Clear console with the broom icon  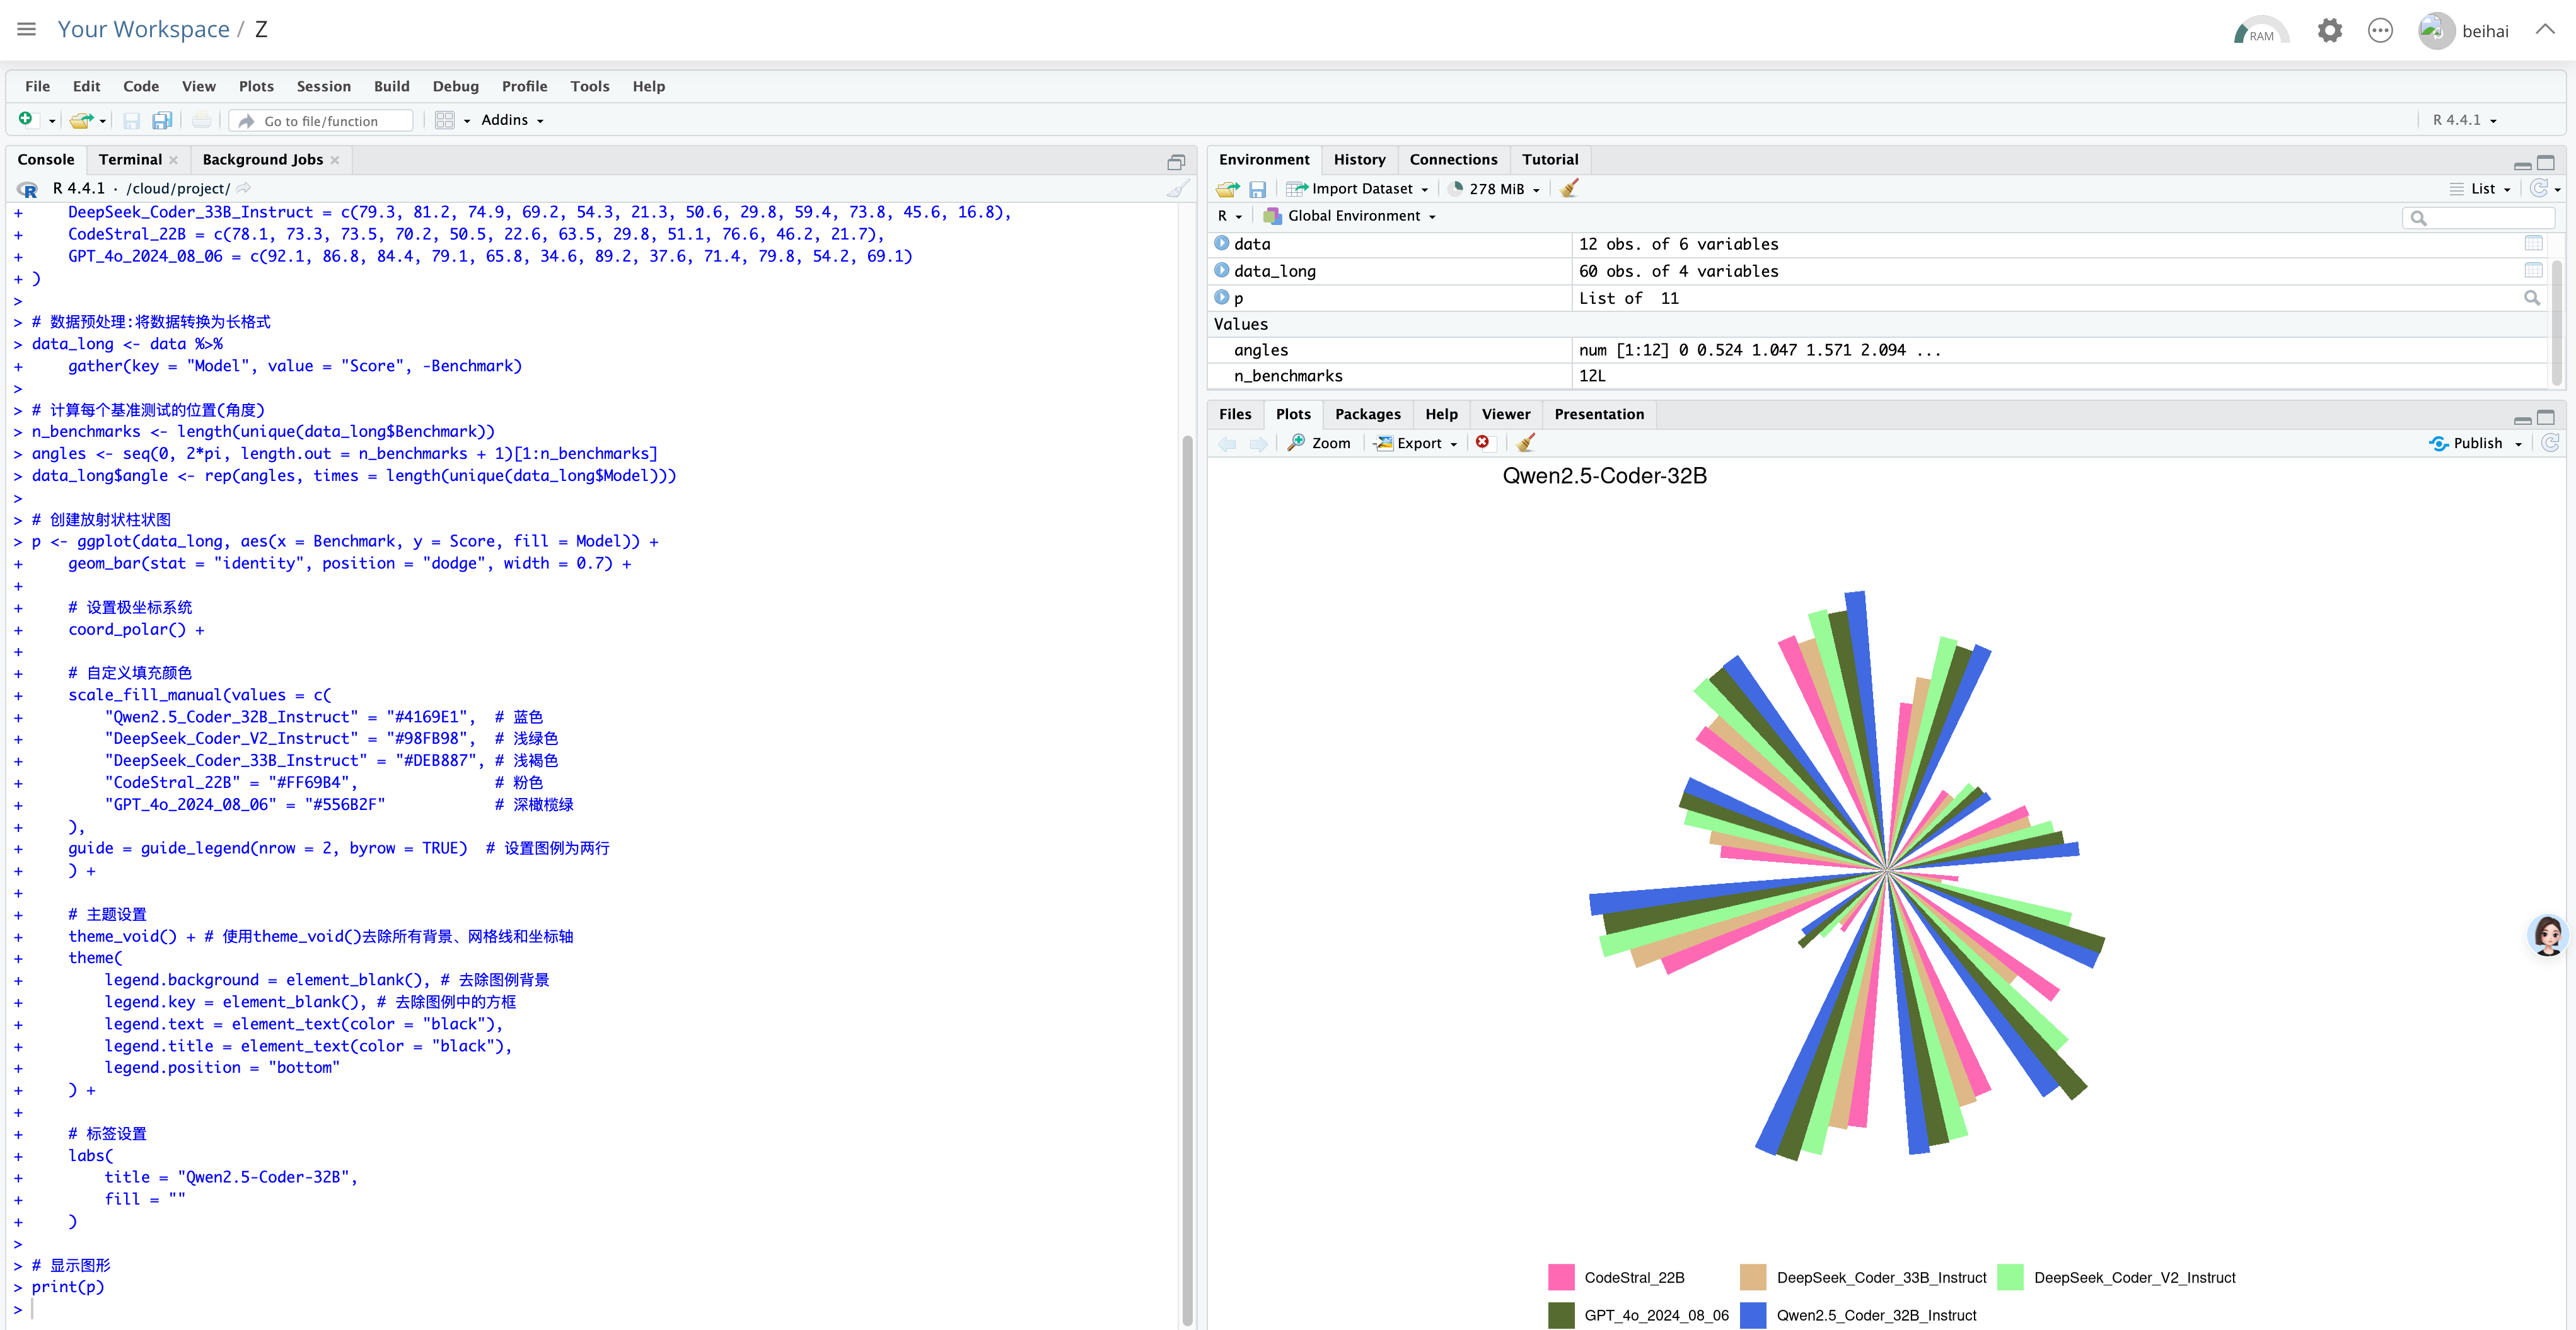pos(1178,189)
